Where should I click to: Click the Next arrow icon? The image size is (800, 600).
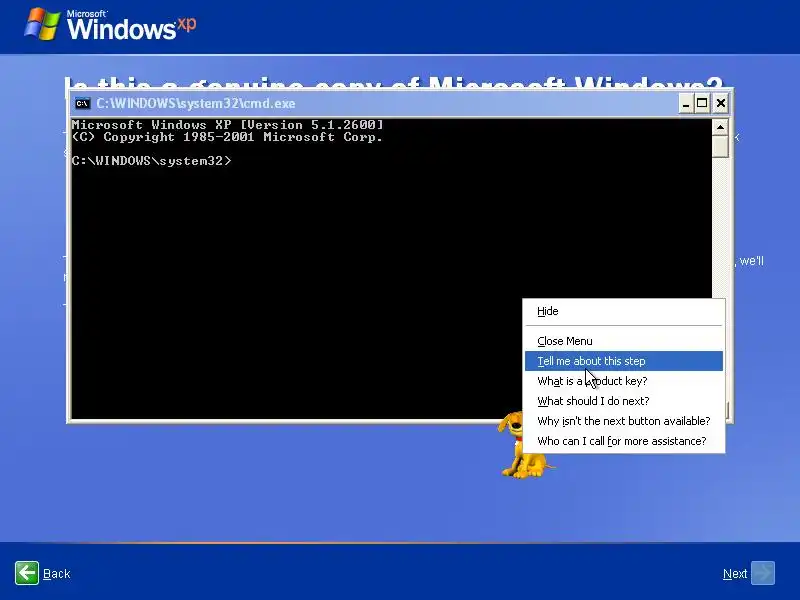(x=763, y=573)
